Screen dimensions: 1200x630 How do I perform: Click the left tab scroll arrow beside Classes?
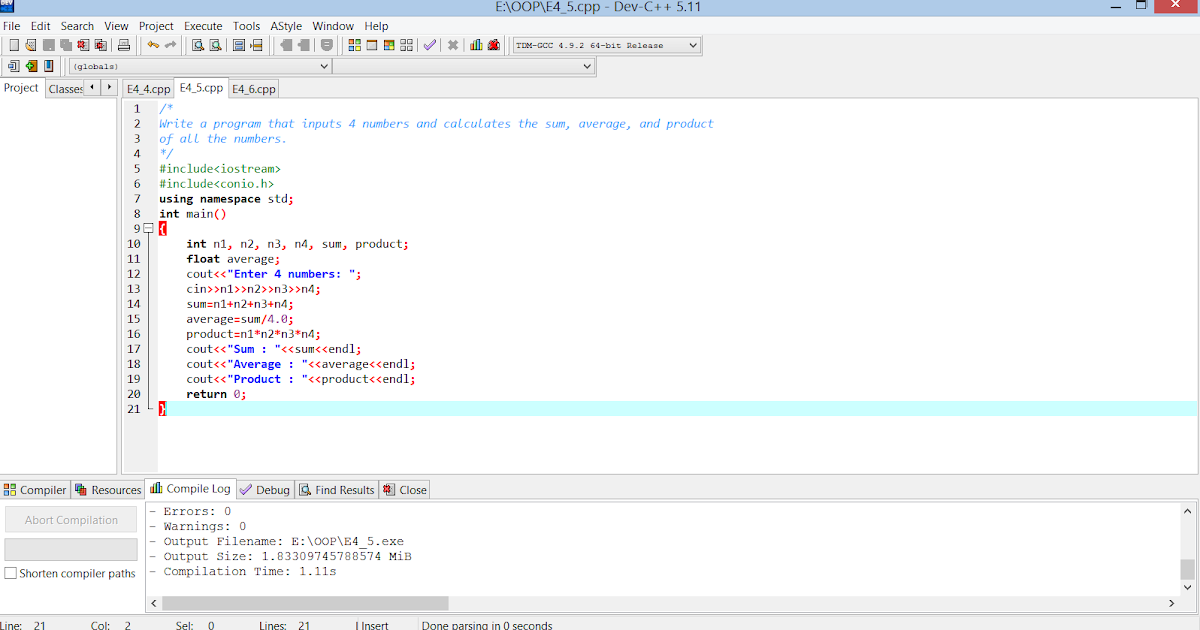click(x=93, y=87)
